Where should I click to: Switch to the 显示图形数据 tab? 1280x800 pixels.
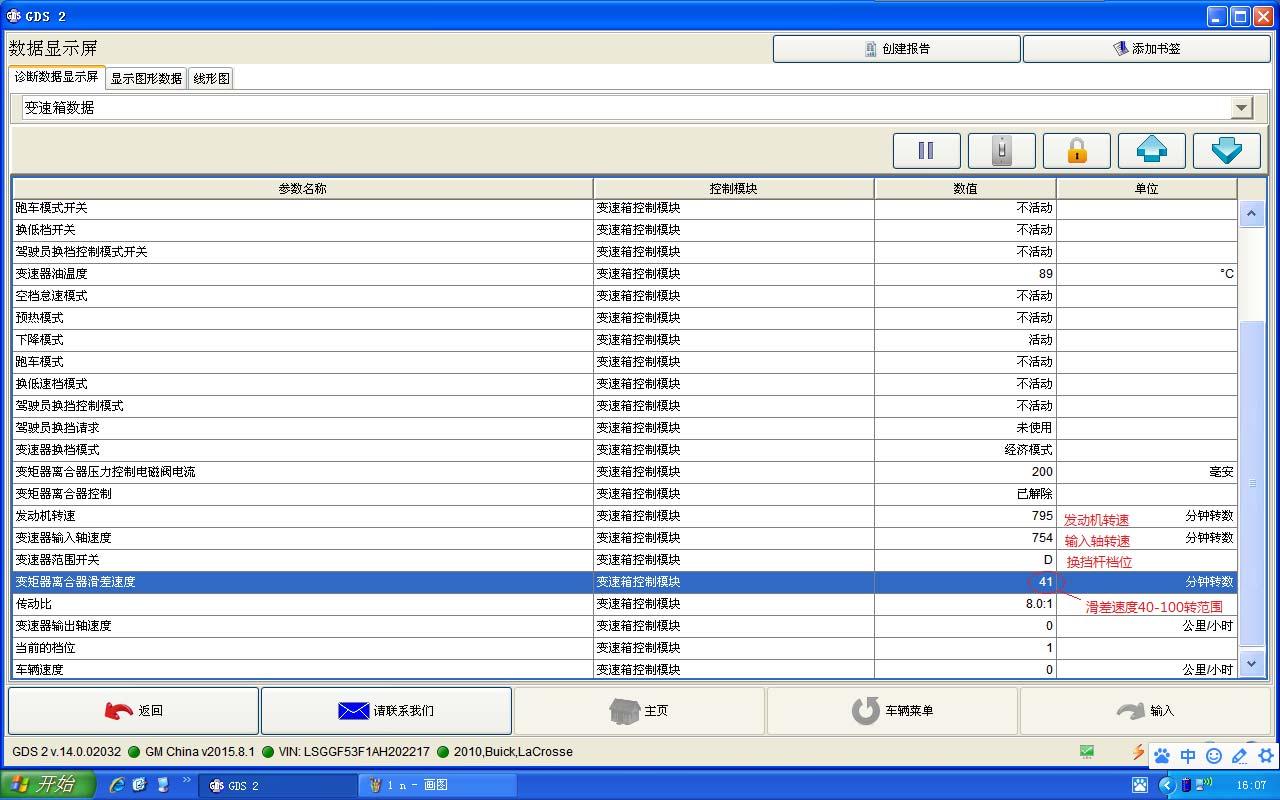coord(146,78)
